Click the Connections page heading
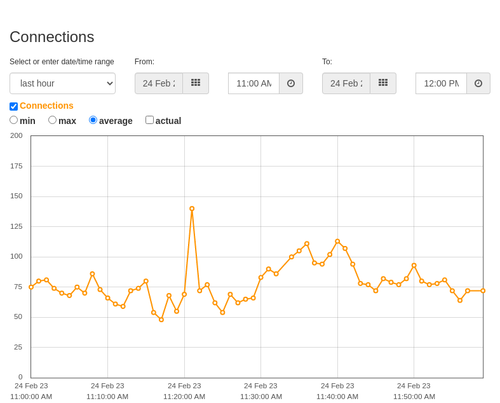This screenshot has height=403, width=500. coord(52,37)
